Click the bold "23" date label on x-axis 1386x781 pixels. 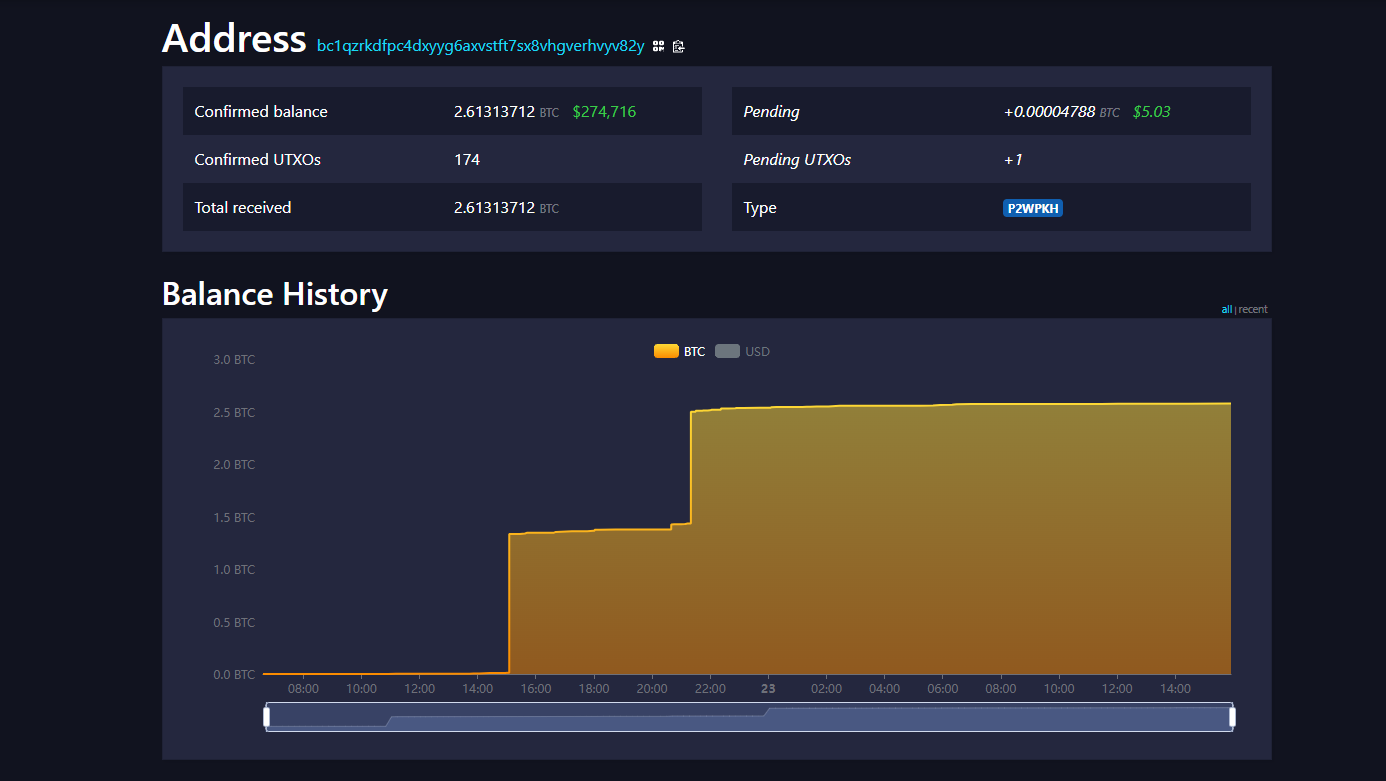[768, 689]
